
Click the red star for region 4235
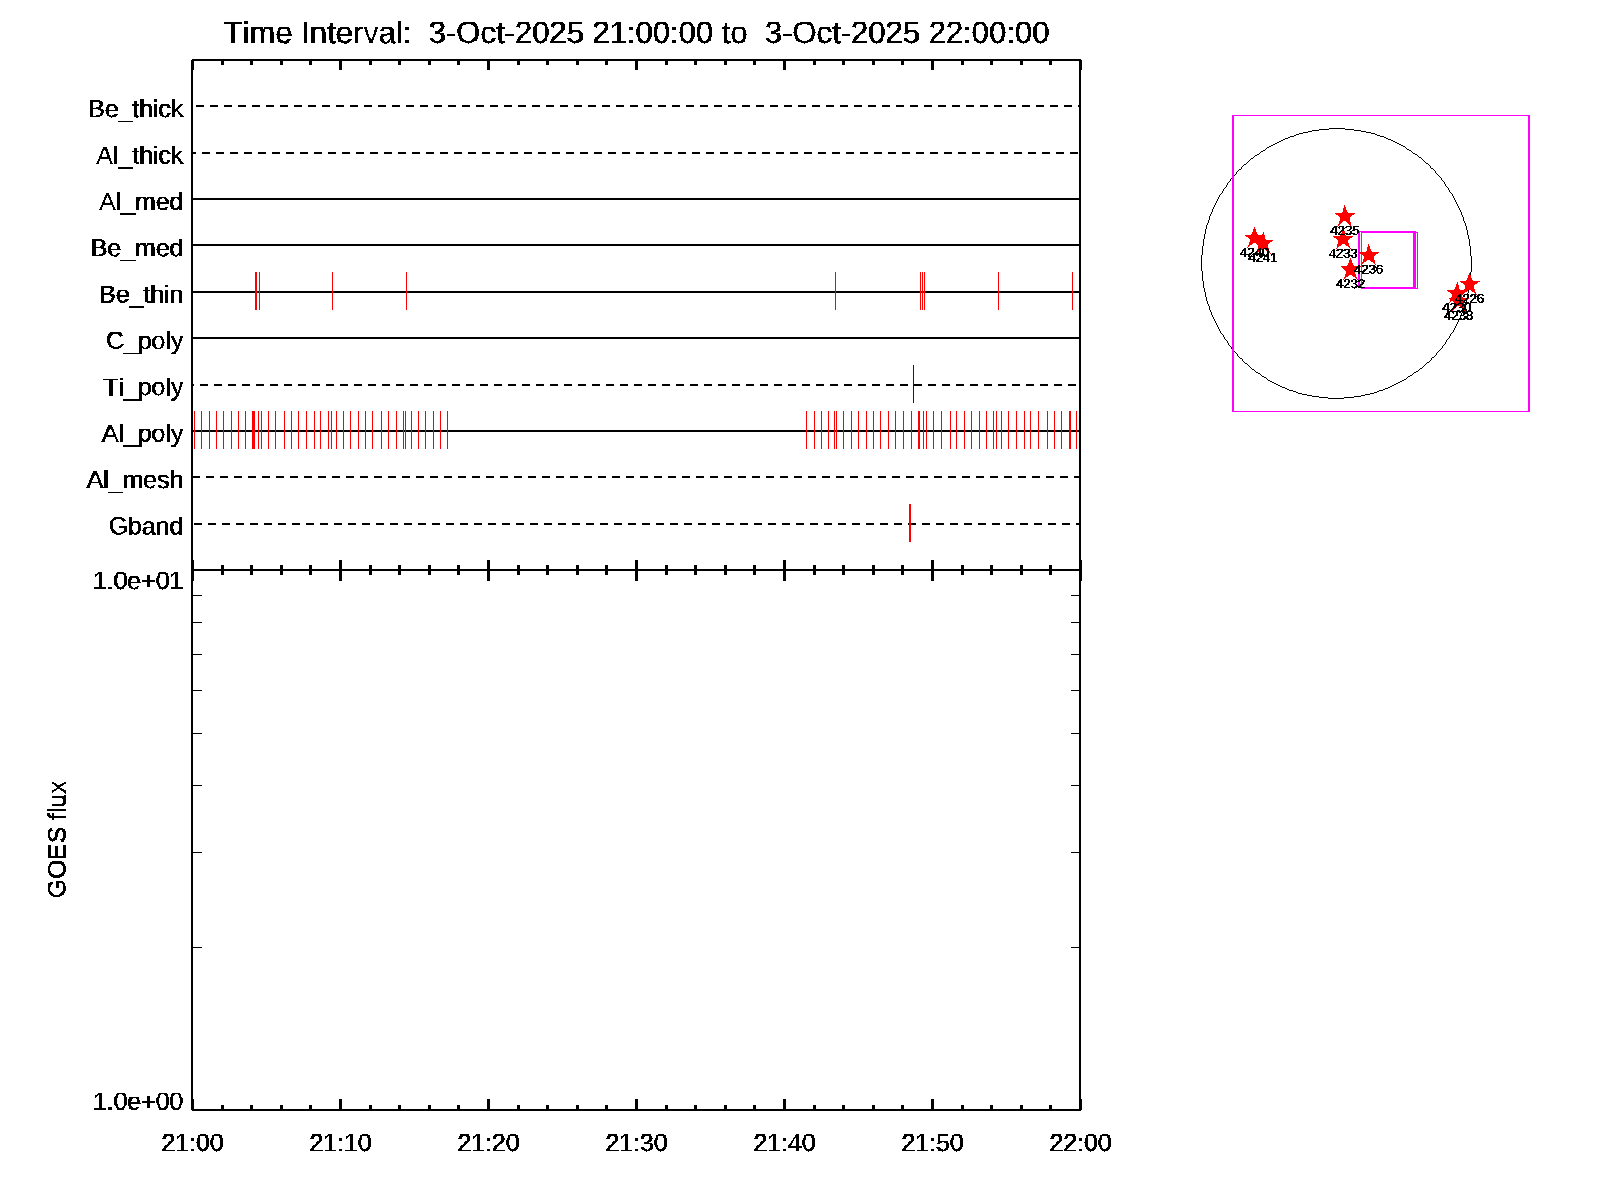(x=1344, y=217)
